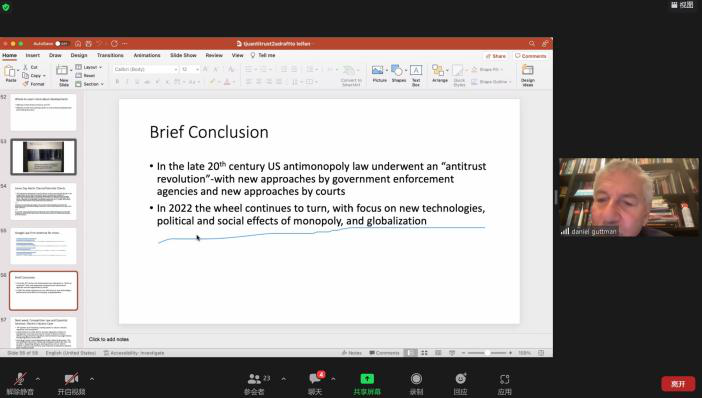The image size is (702, 398).
Task: Start Zoom recording
Action: tap(416, 384)
